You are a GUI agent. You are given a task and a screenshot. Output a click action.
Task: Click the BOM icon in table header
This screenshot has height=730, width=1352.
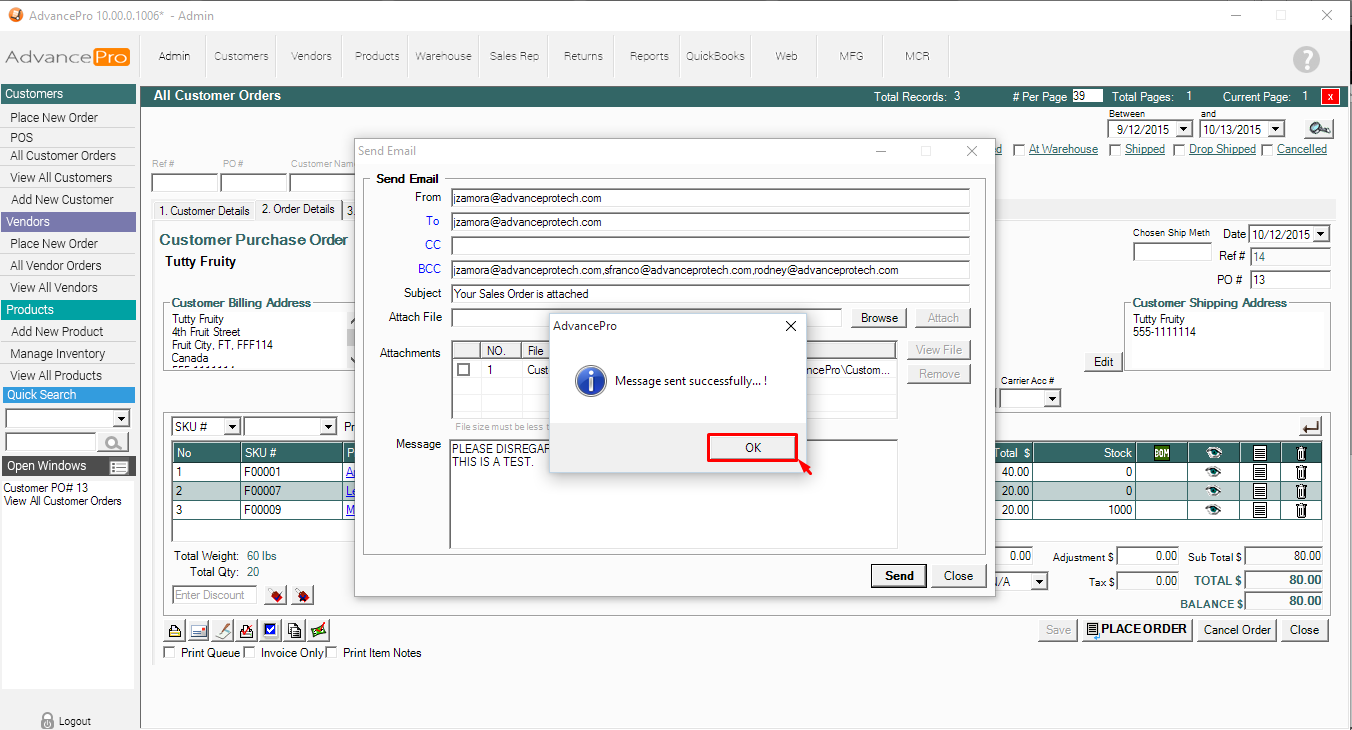point(1162,453)
